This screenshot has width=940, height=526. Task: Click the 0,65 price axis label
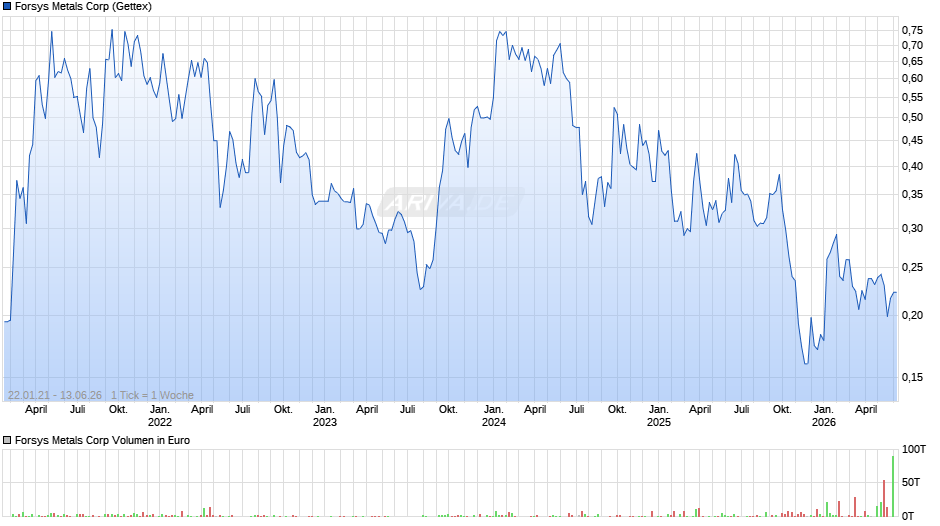click(x=912, y=61)
